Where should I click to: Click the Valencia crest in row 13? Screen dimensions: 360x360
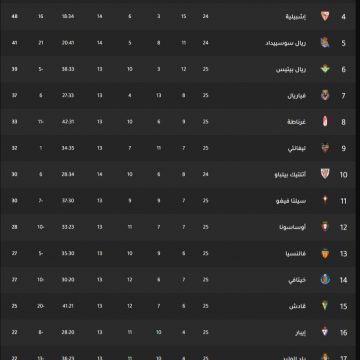pos(325,253)
